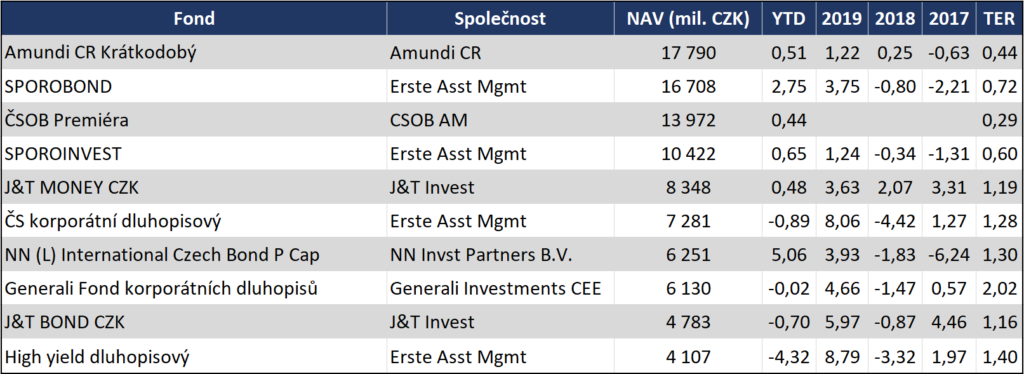
Task: Select the SPOROINVEST row name
Action: (194, 154)
